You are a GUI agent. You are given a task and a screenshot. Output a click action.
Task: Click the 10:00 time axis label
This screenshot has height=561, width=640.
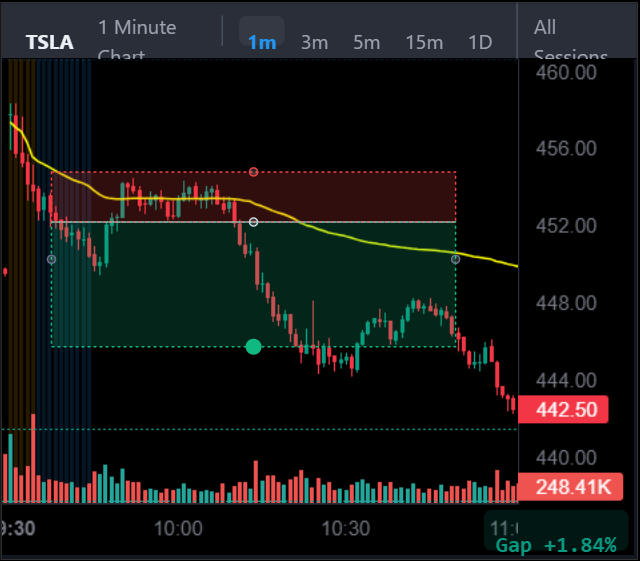(x=178, y=528)
